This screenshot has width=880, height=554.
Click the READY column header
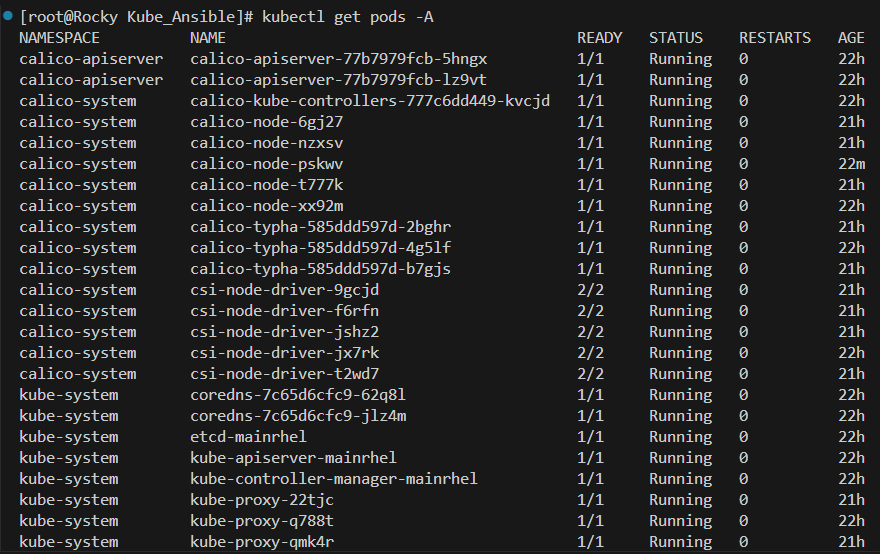[599, 38]
